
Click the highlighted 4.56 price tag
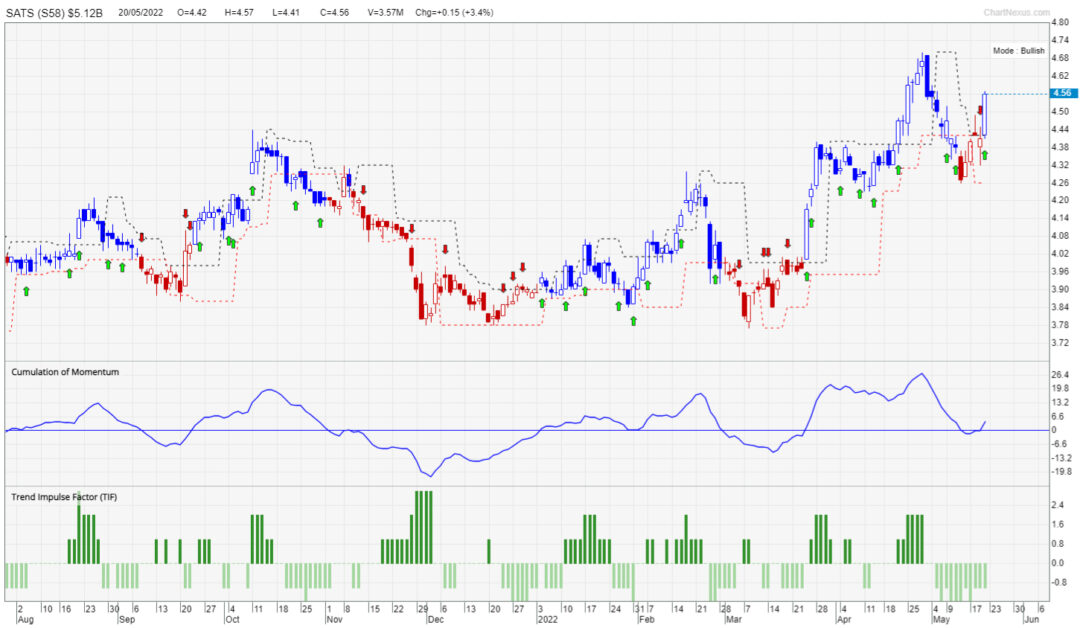[x=1060, y=91]
